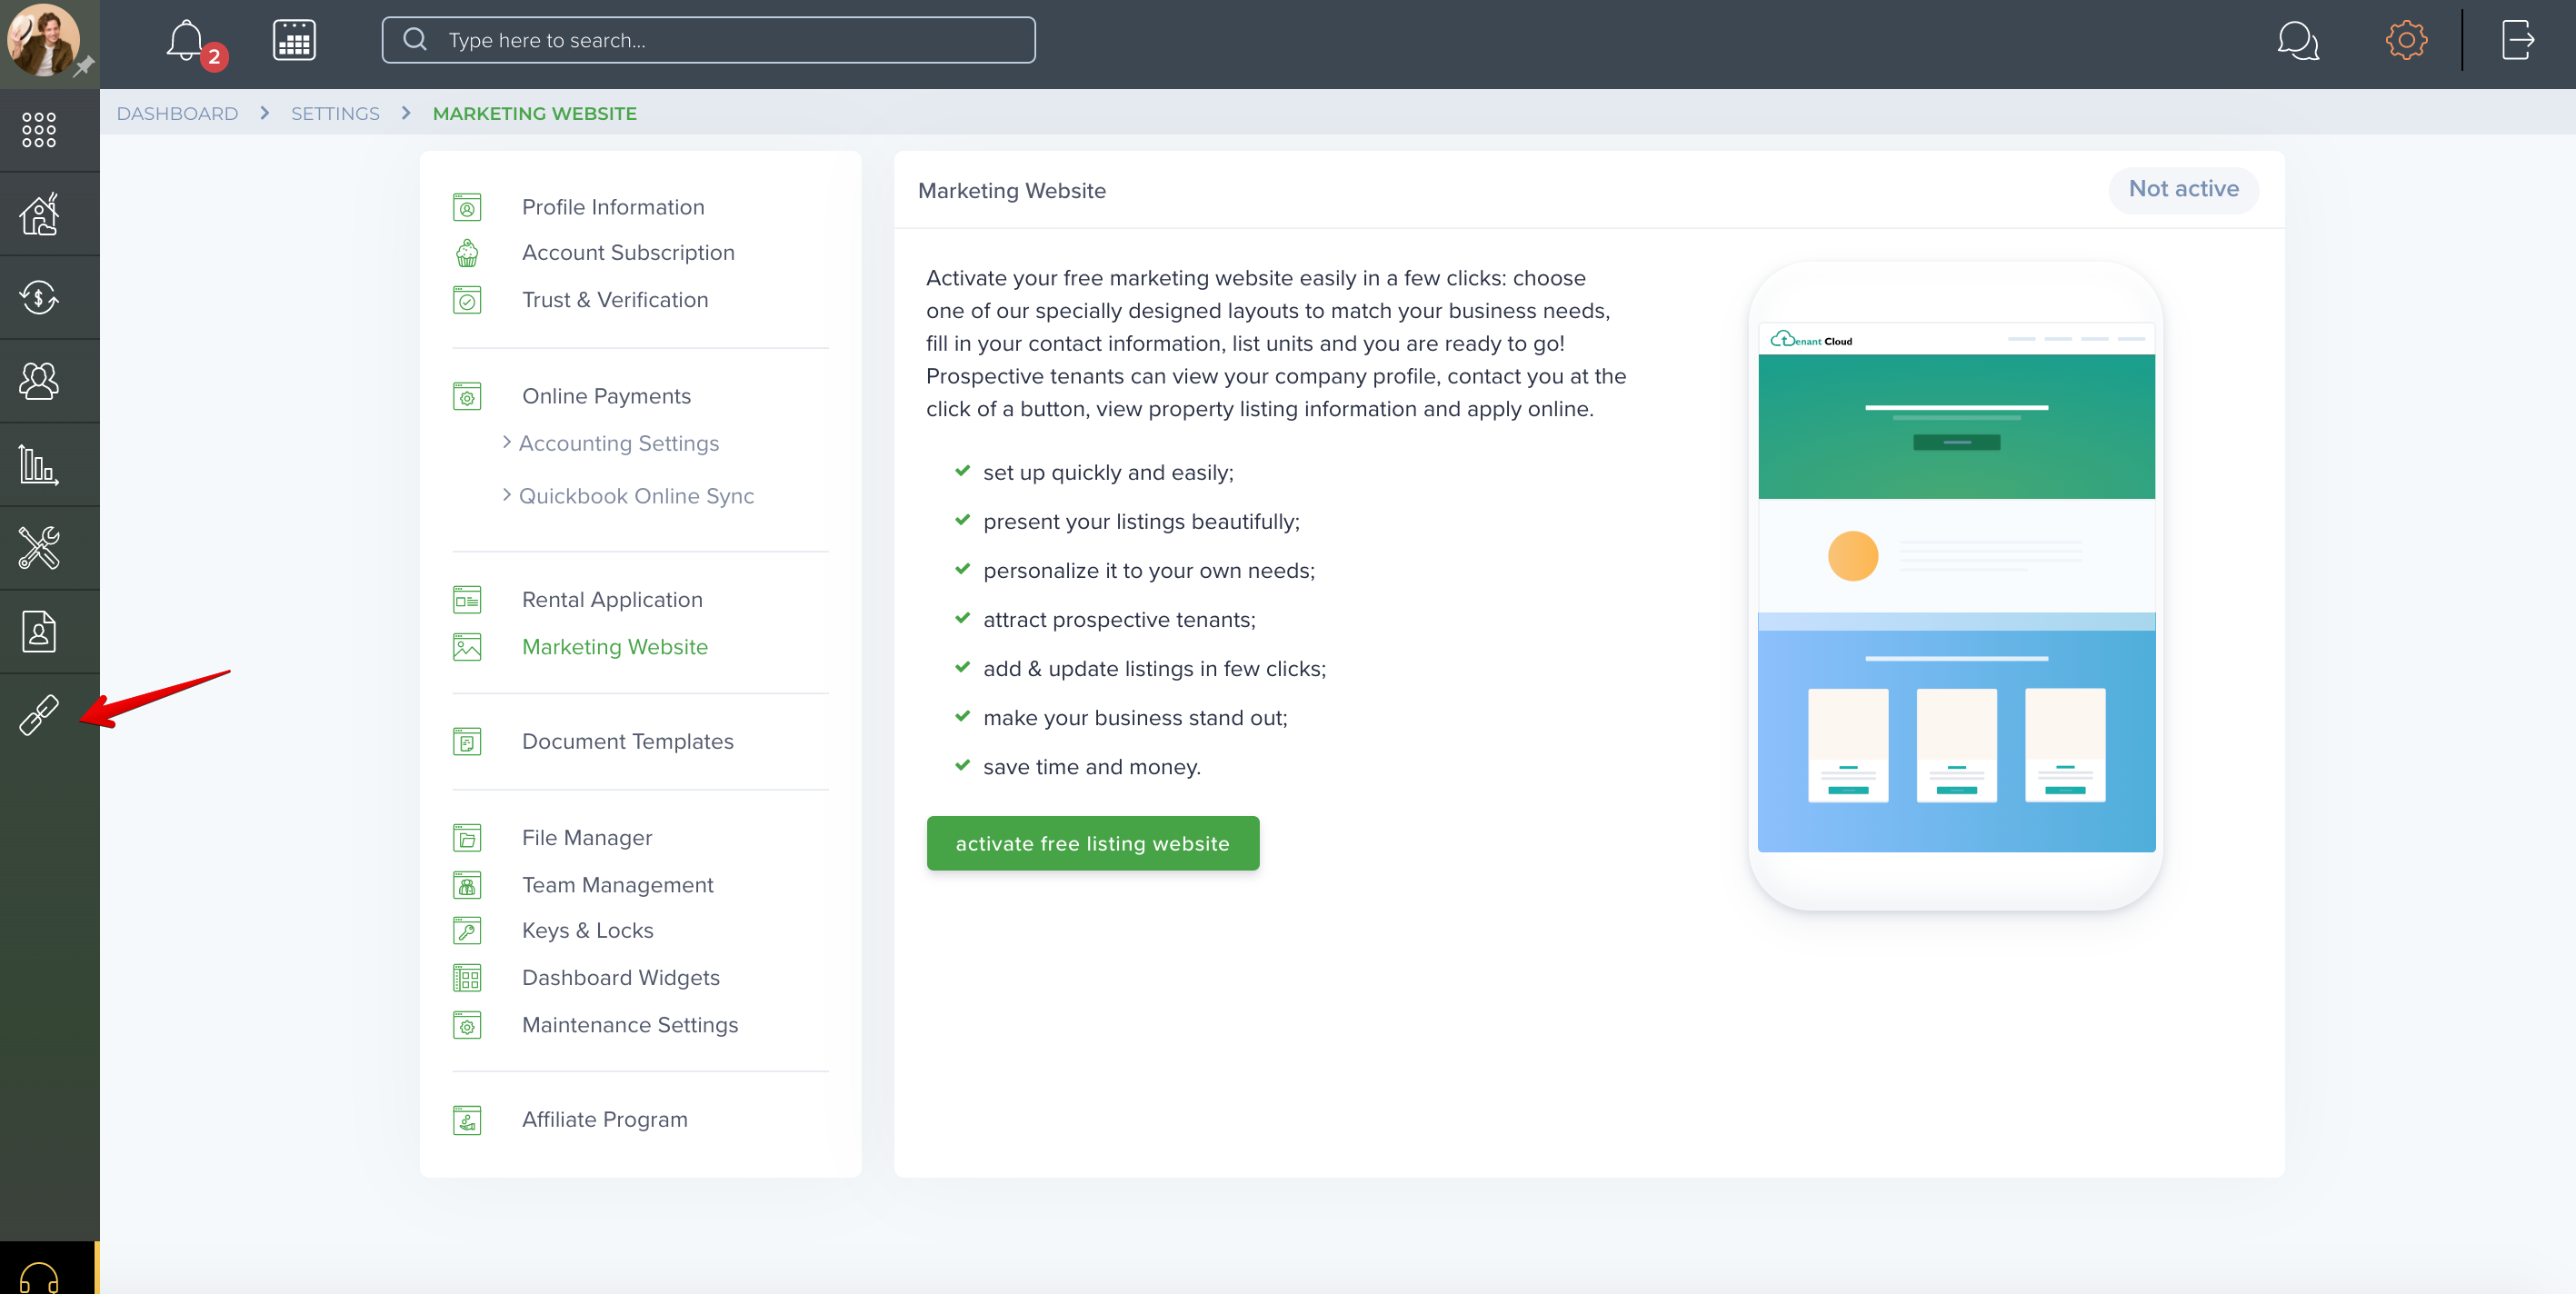Click the user profile avatar
The height and width of the screenshot is (1294, 2576).
(x=43, y=39)
